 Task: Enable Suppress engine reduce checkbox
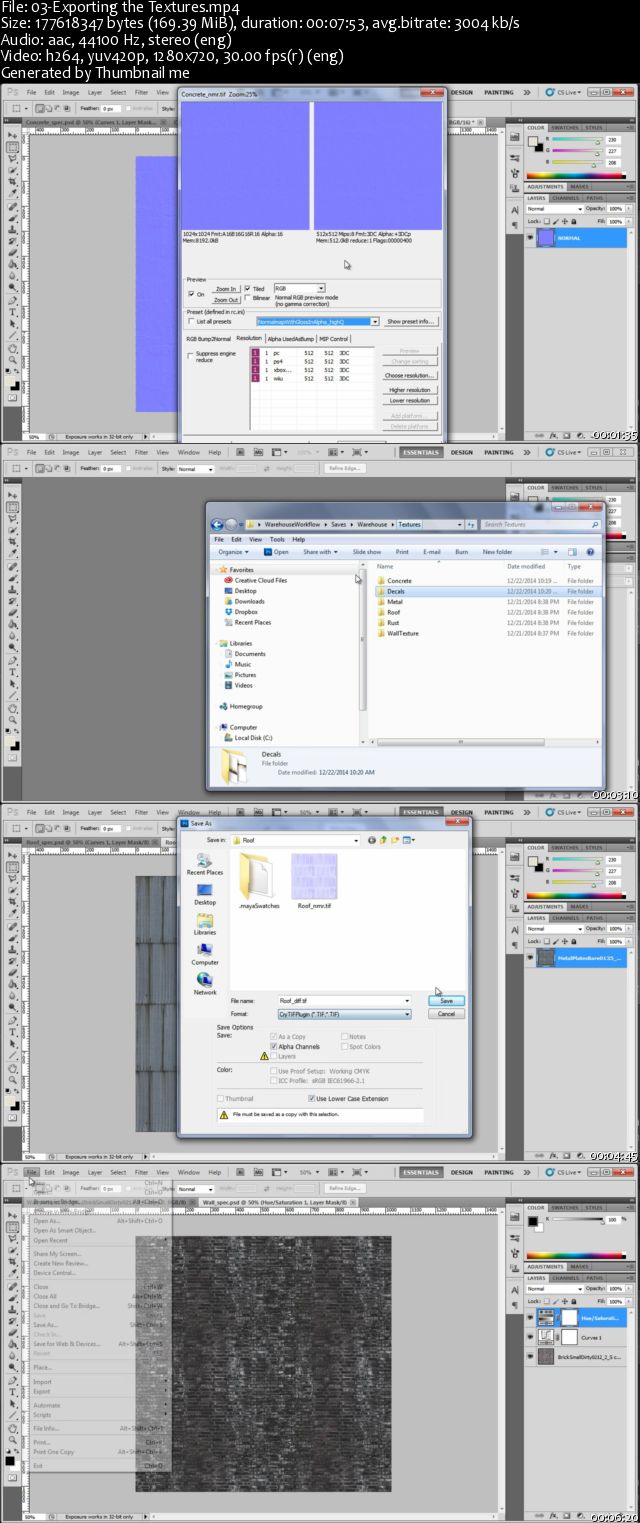point(191,355)
